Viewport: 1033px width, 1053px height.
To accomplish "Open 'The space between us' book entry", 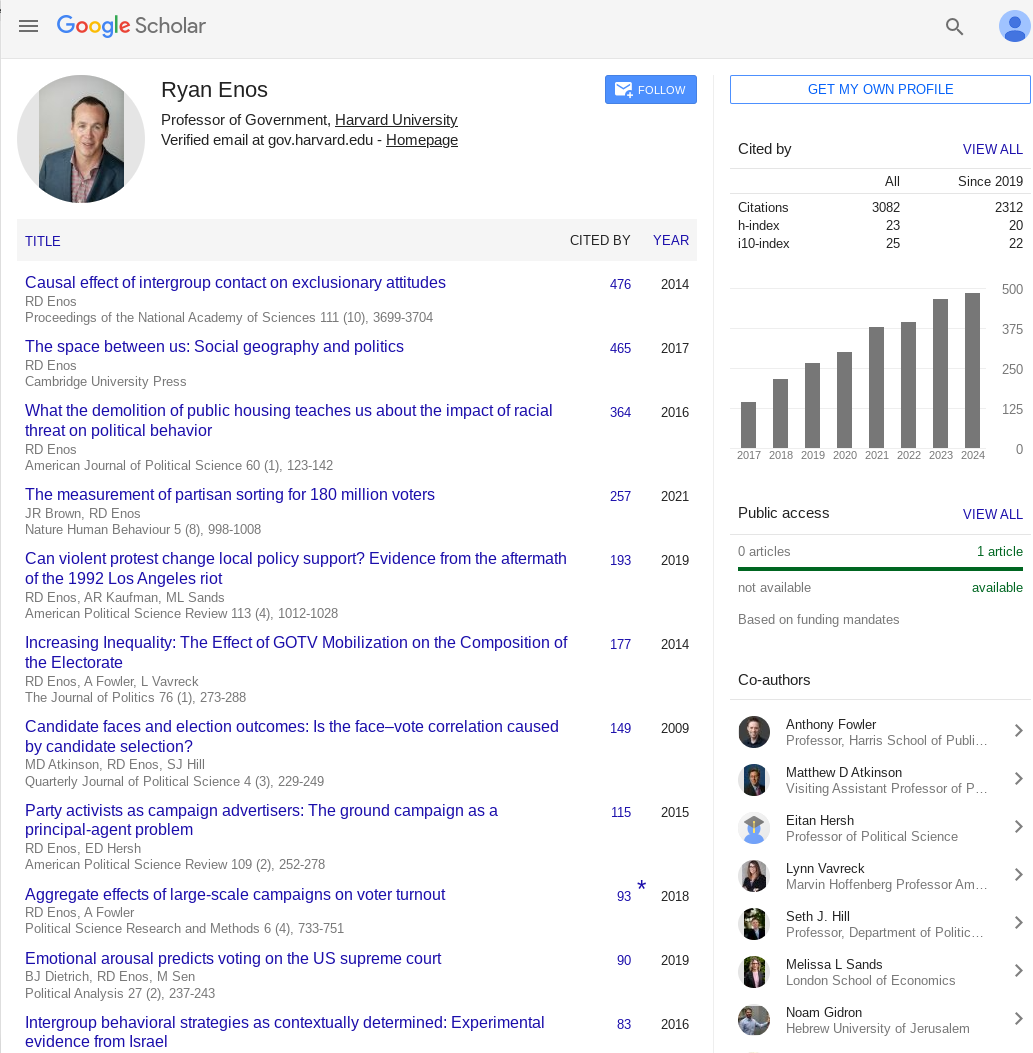I will pyautogui.click(x=214, y=347).
